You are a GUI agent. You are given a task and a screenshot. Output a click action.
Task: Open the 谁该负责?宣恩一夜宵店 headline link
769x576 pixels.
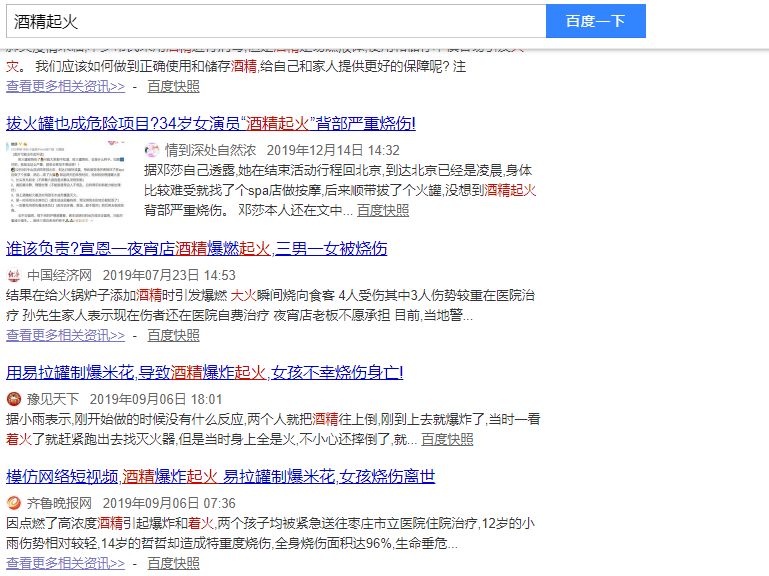[197, 249]
